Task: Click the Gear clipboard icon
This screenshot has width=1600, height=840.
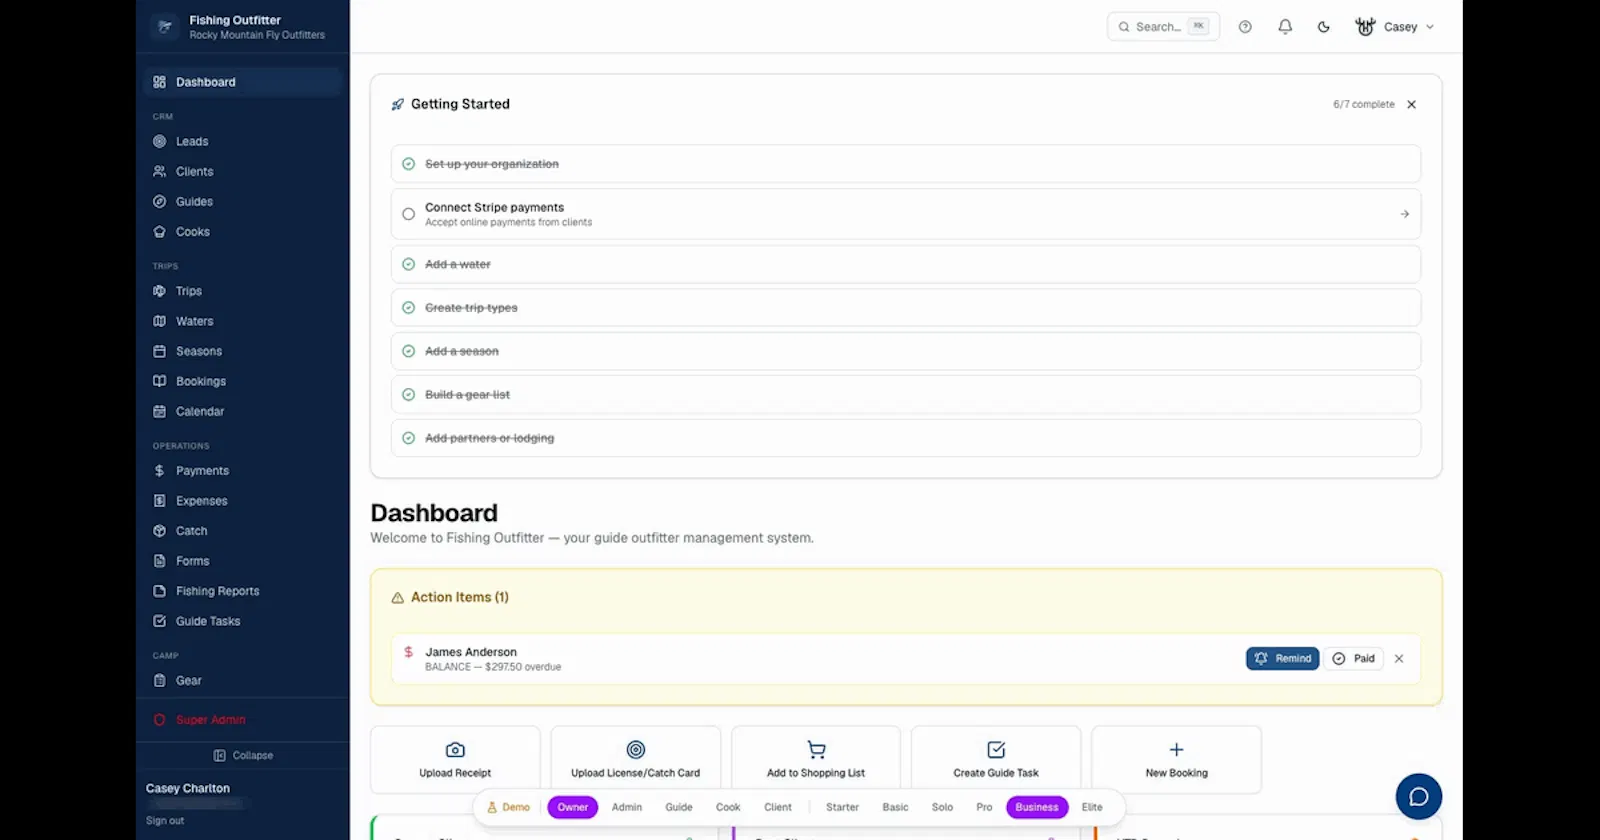Action: (x=159, y=681)
